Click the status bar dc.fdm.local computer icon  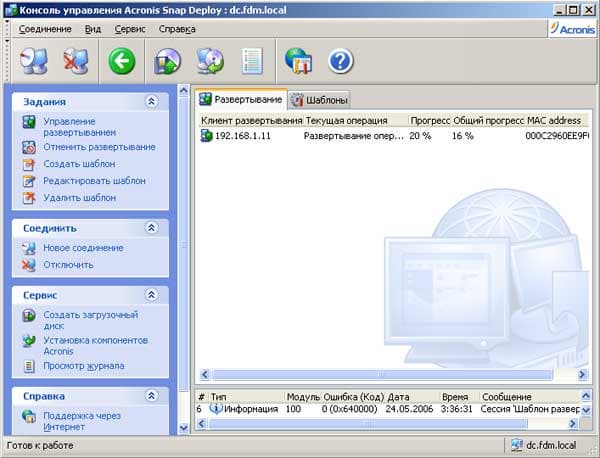517,445
